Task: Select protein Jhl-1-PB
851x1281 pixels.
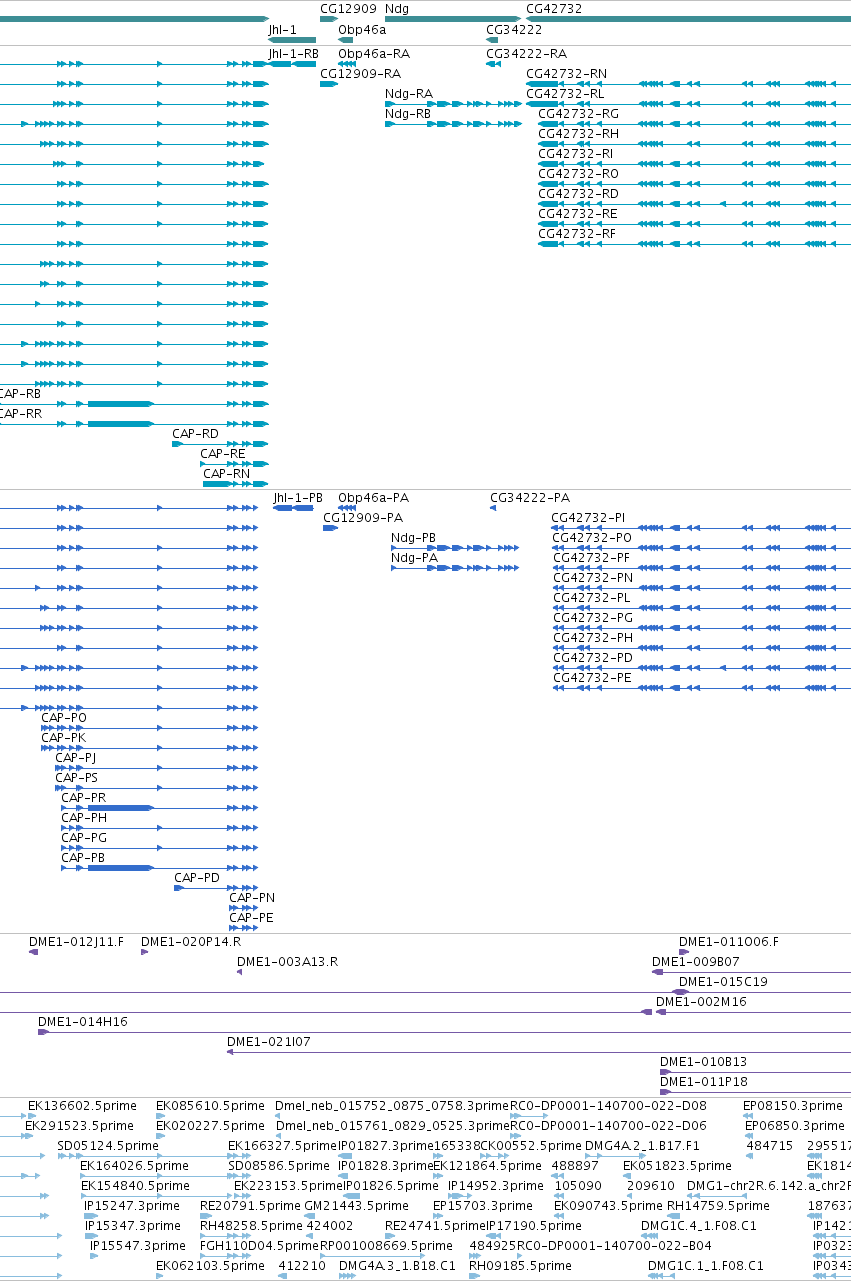Action: click(x=298, y=497)
